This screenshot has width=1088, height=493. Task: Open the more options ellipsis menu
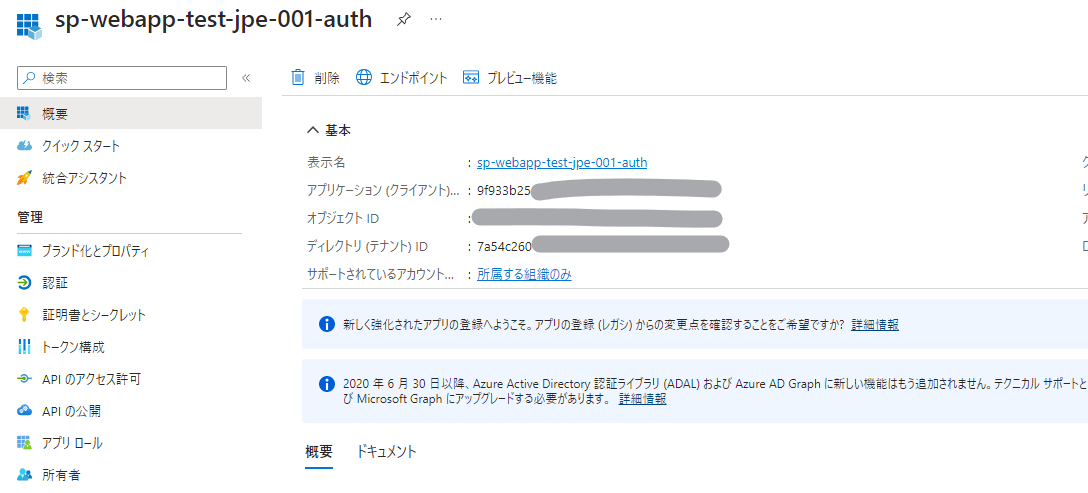pos(436,19)
